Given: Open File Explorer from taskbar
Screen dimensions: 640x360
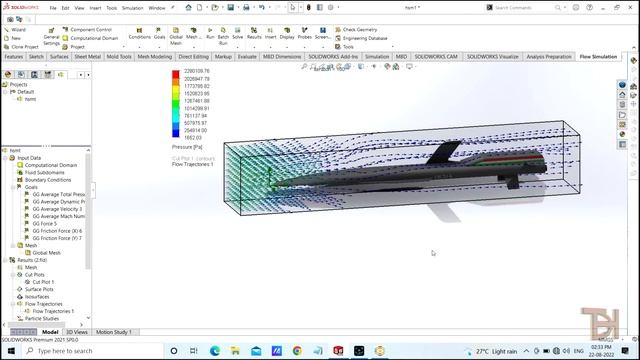Looking at the screenshot, I should [235, 351].
